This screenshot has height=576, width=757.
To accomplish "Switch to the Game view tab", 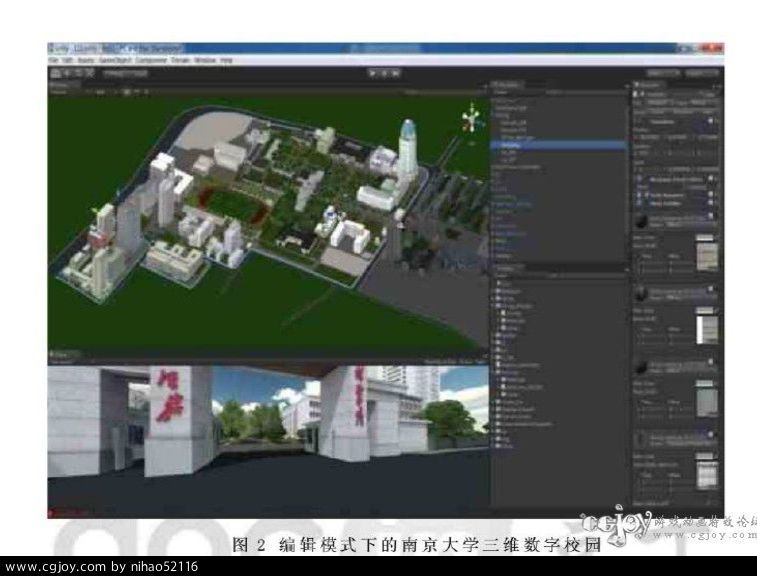I will [64, 355].
